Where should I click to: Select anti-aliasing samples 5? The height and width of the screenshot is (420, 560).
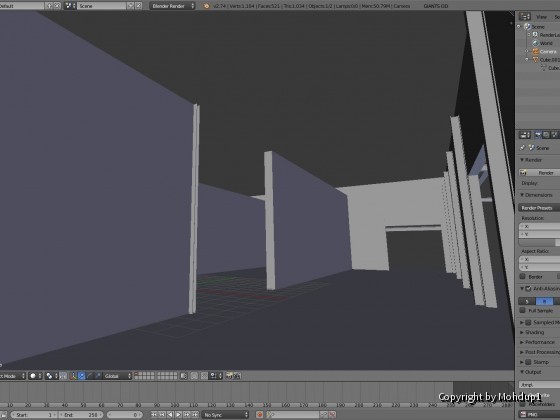click(527, 301)
